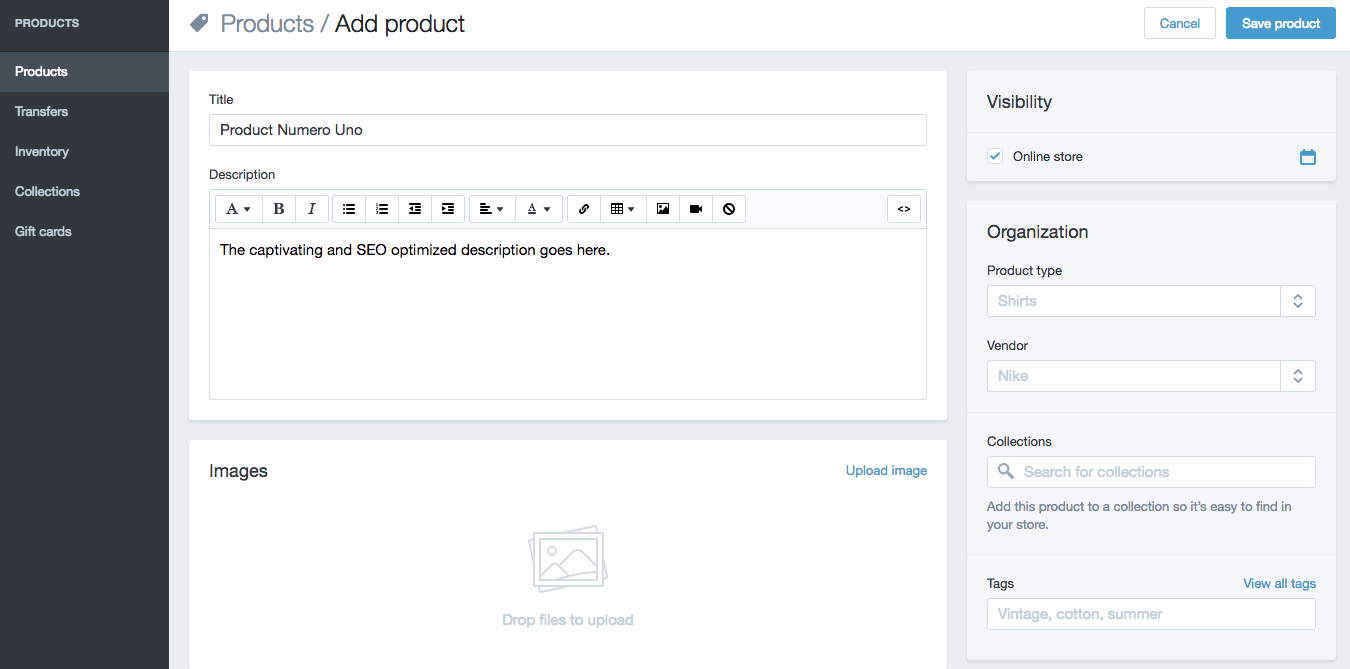The height and width of the screenshot is (669, 1350).
Task: Click the Tags input field
Action: point(1151,614)
